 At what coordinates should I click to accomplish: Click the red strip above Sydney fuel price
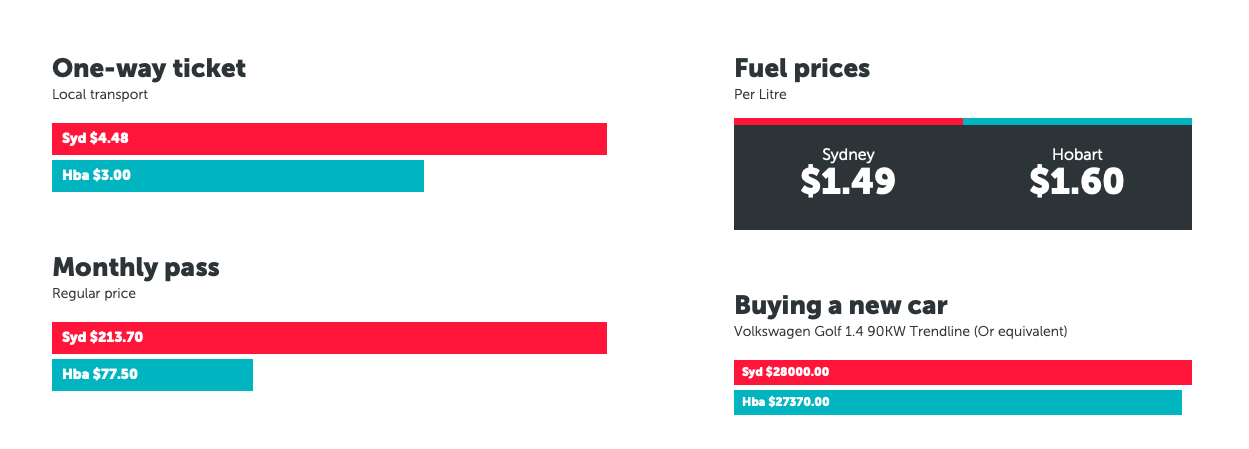tap(848, 121)
